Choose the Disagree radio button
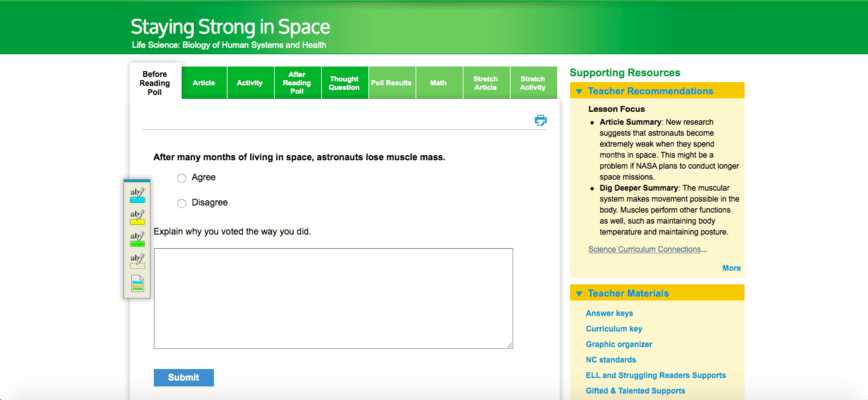This screenshot has height=400, width=868. coord(182,204)
